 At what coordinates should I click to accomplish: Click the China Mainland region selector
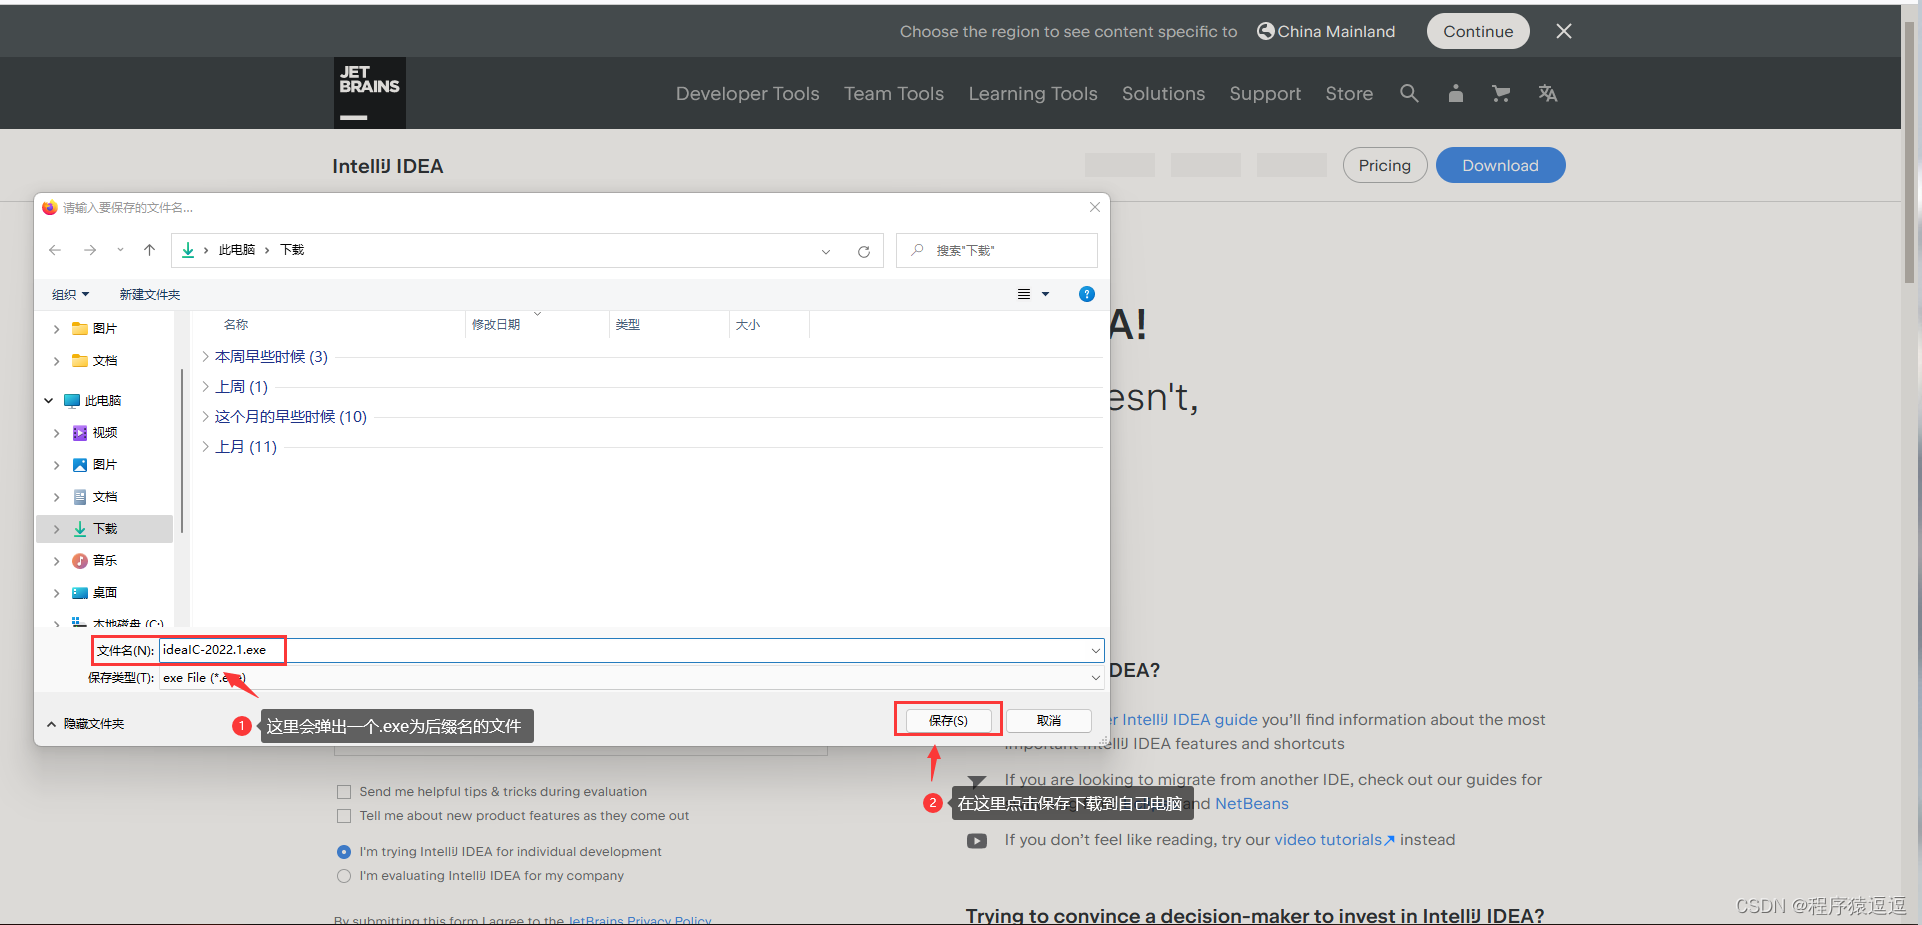(x=1326, y=31)
